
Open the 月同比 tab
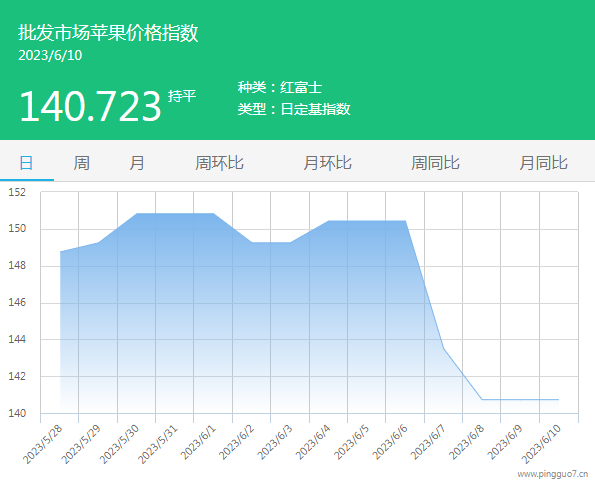tap(543, 163)
